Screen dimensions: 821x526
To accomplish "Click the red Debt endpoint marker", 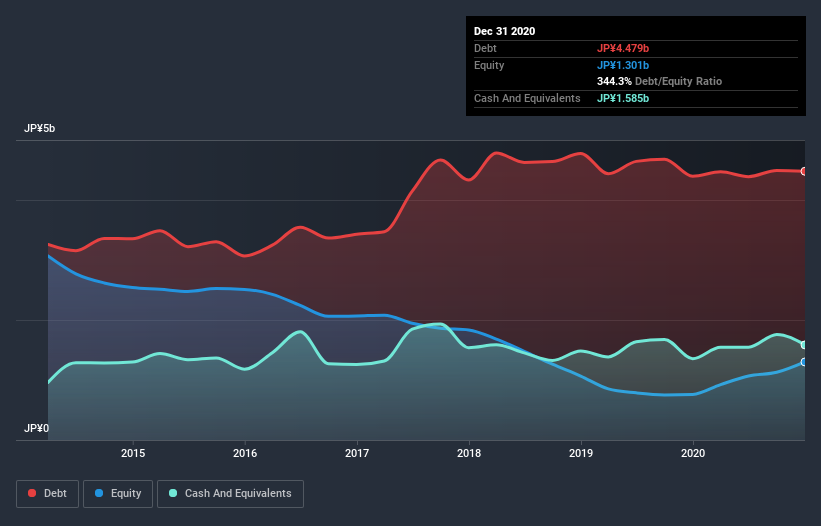I will point(804,171).
